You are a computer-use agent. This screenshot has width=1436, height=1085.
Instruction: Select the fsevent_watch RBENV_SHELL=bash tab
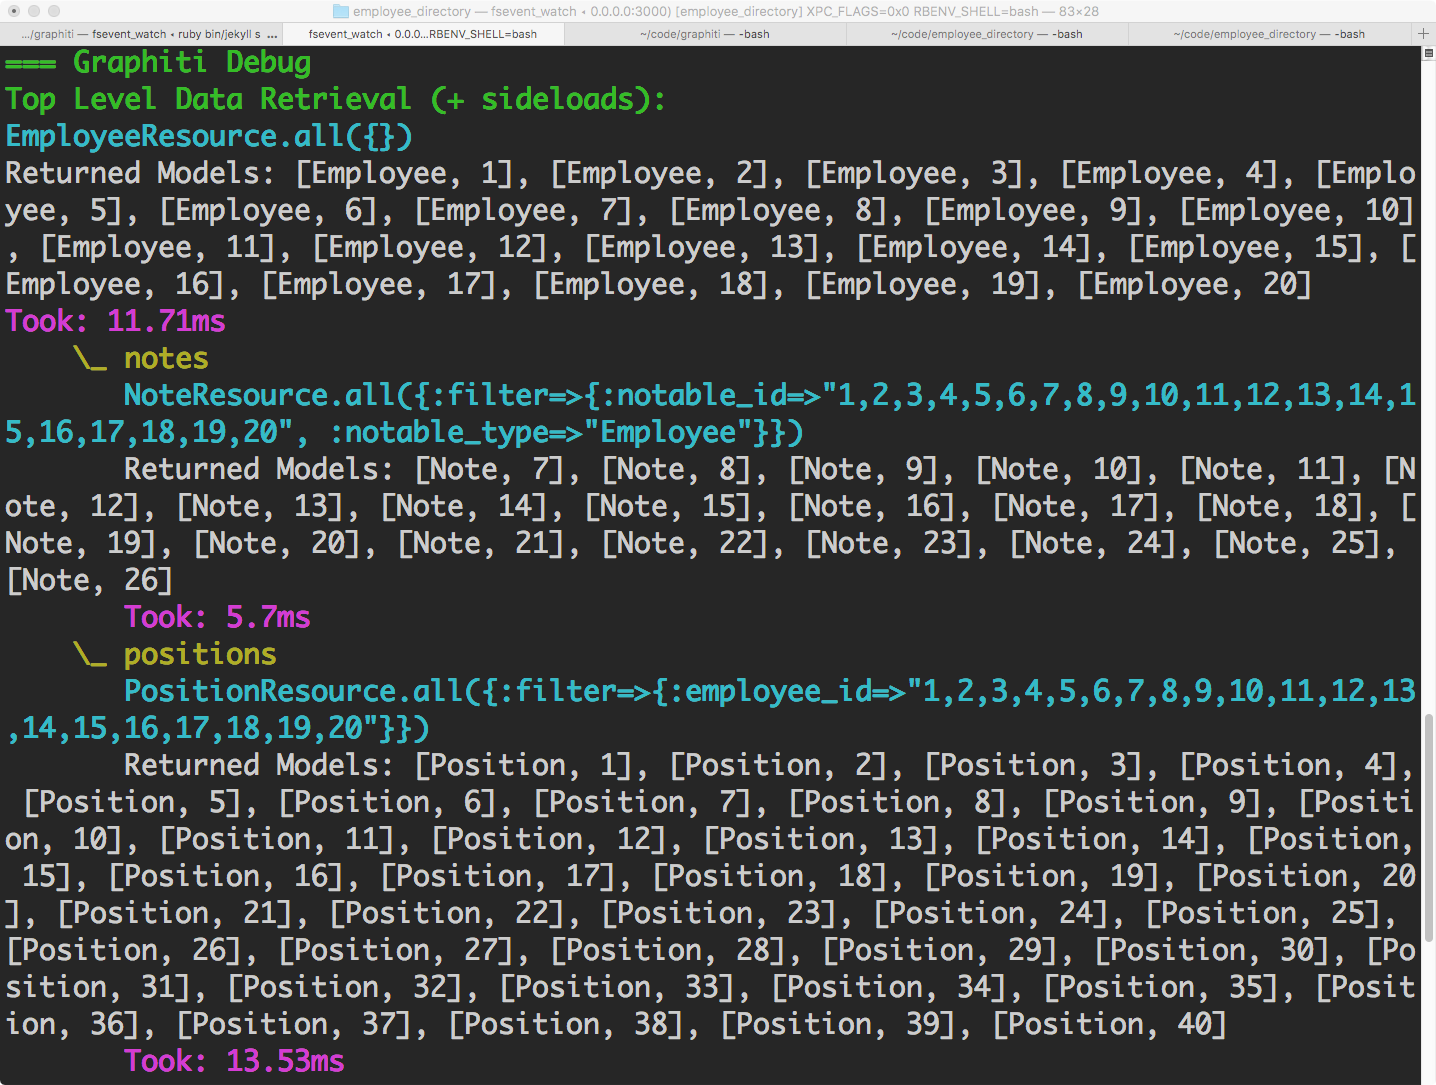423,34
